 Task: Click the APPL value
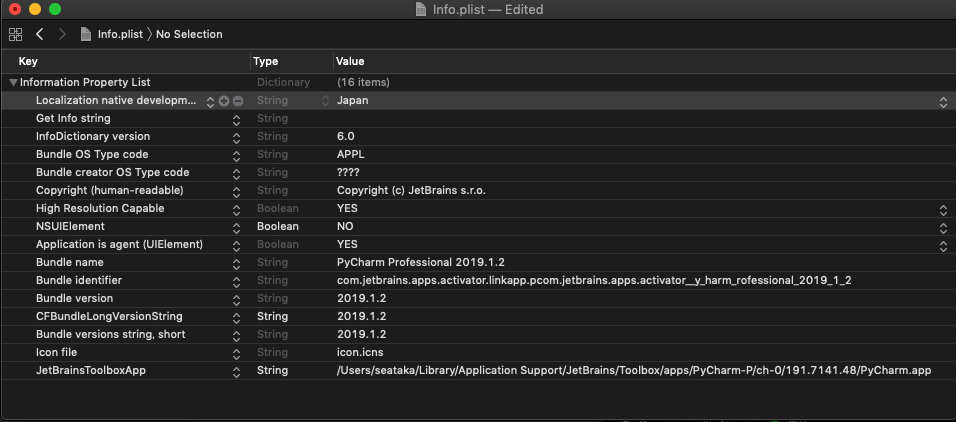(351, 154)
